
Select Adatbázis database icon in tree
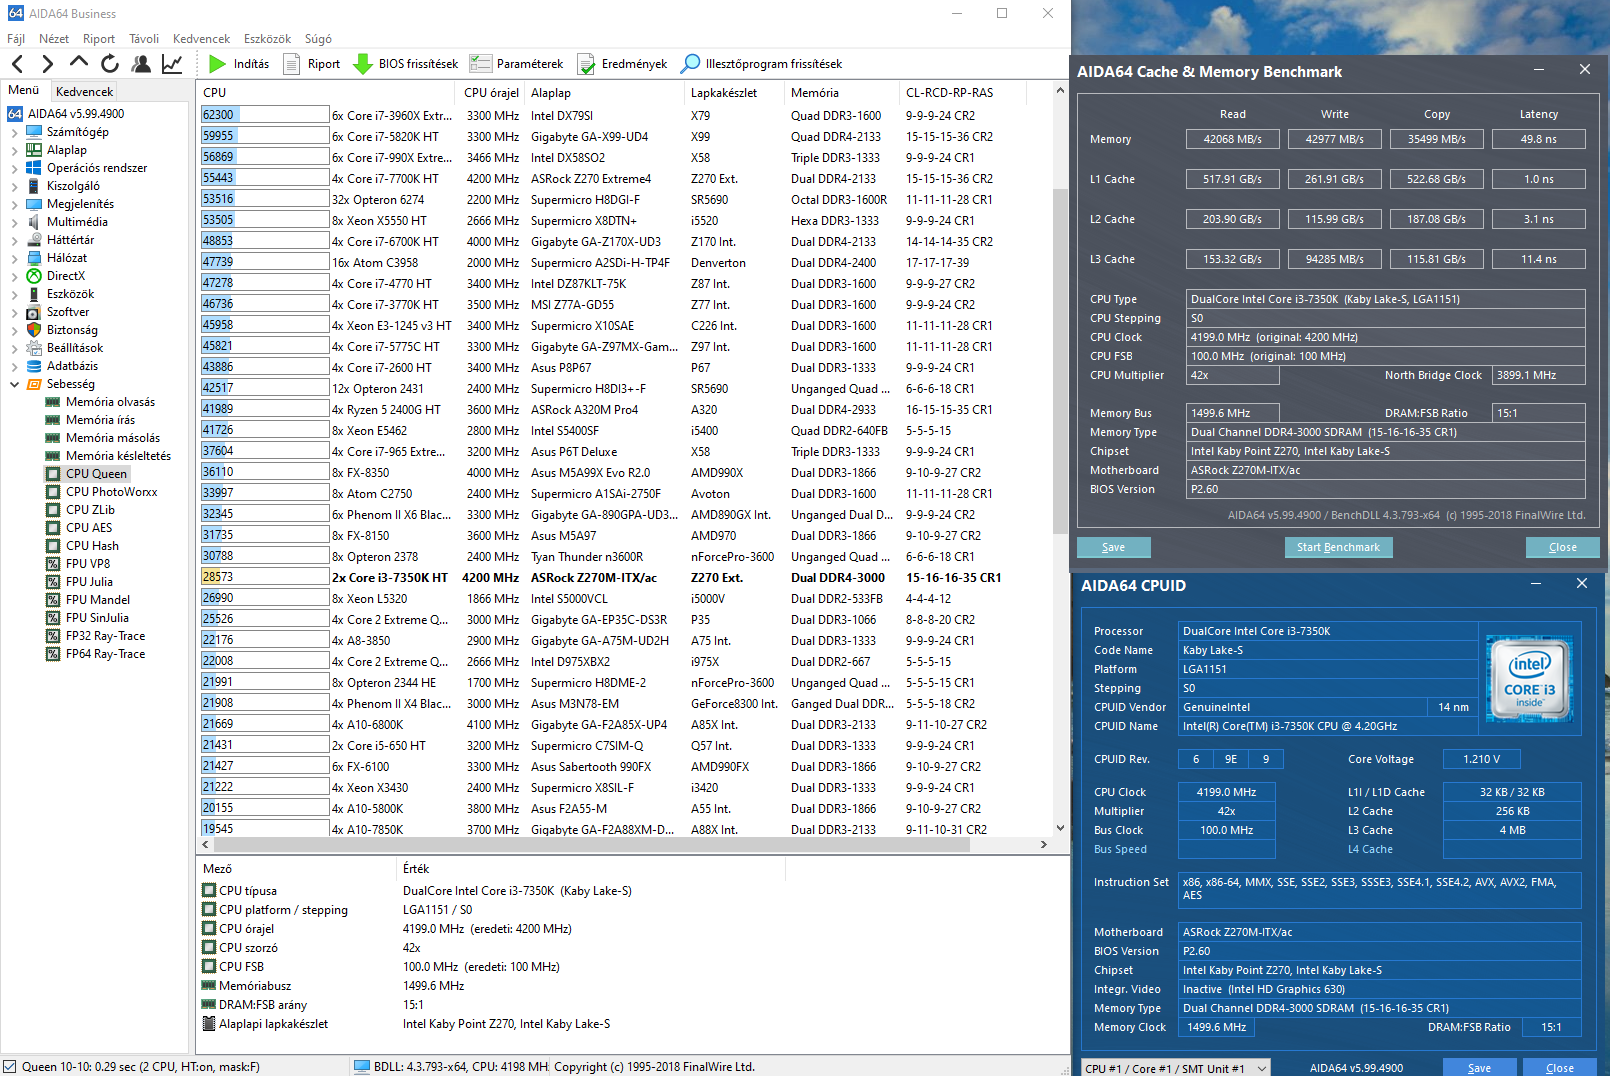coord(34,366)
